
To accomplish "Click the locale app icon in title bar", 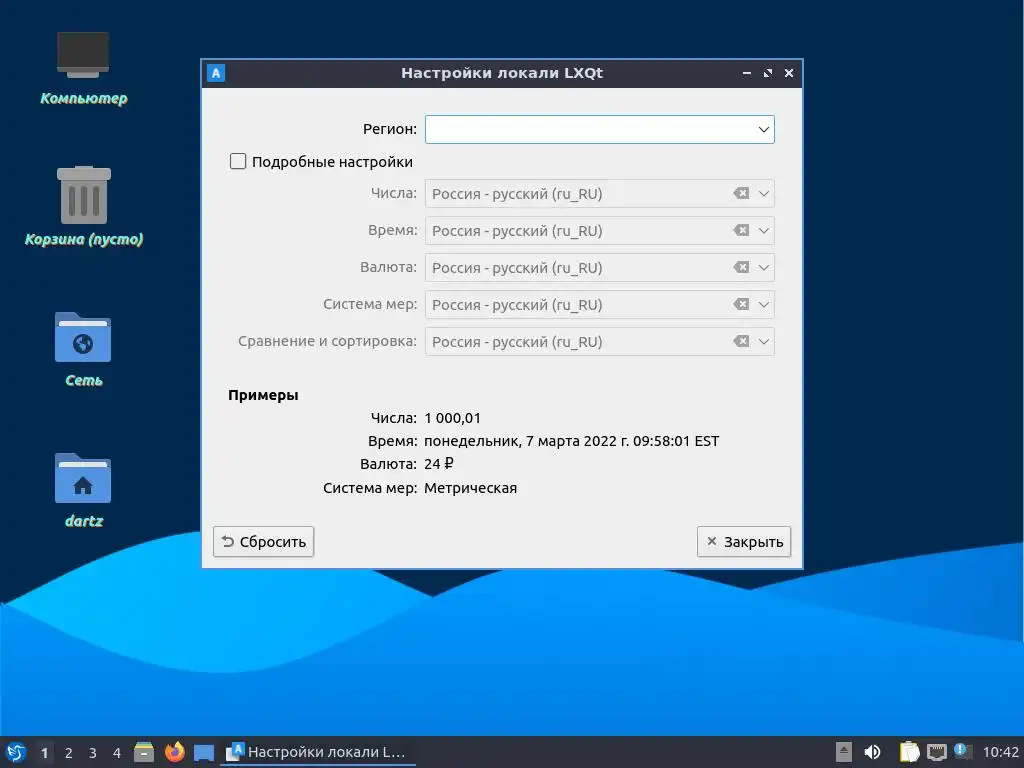I will pos(216,73).
